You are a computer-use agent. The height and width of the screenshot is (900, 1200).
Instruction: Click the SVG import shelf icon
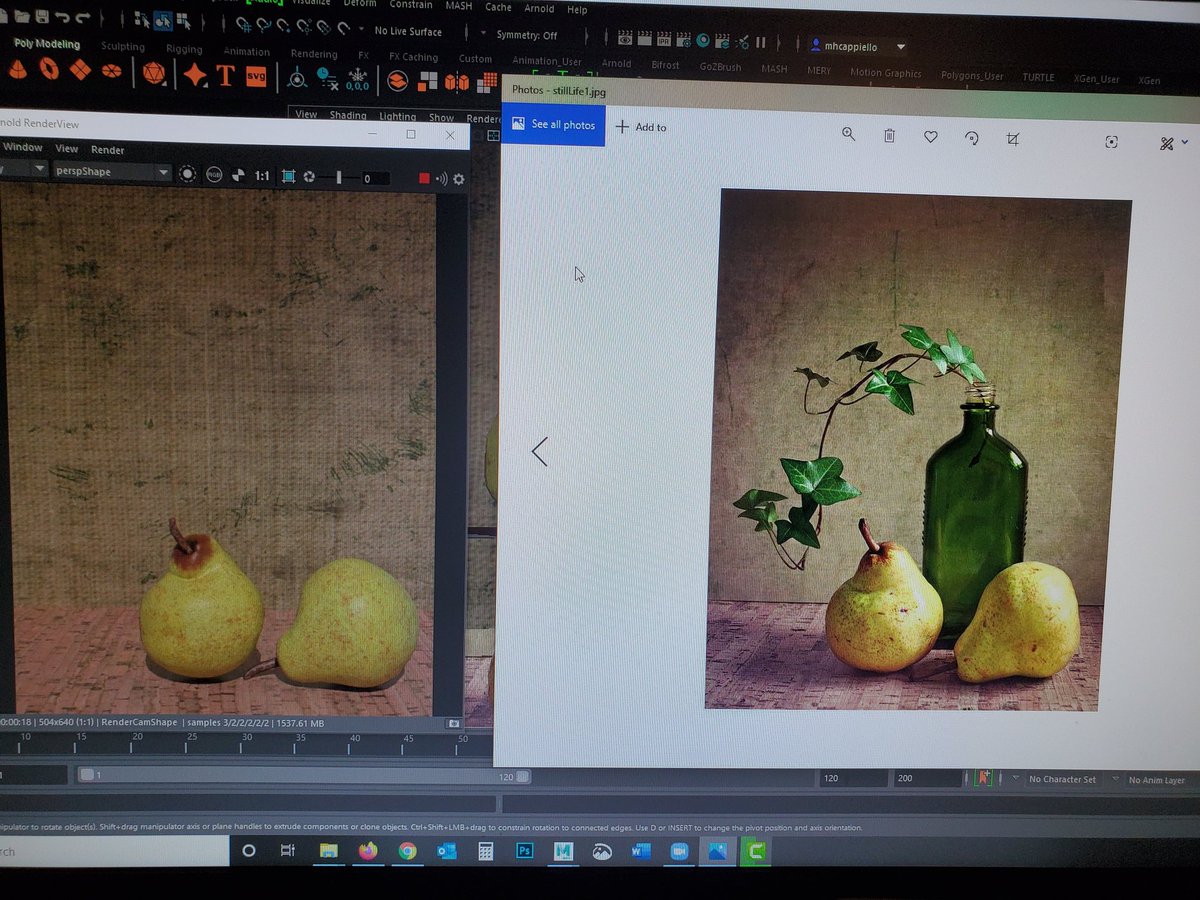point(256,76)
